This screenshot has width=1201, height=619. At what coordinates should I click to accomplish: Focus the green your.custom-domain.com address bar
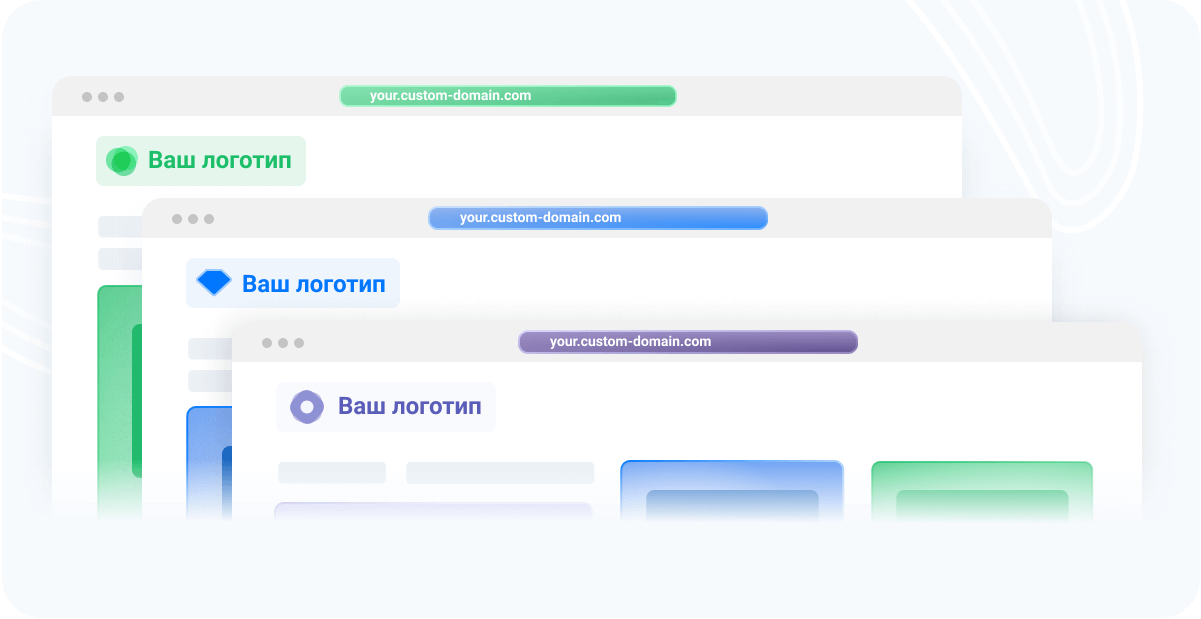pyautogui.click(x=507, y=96)
